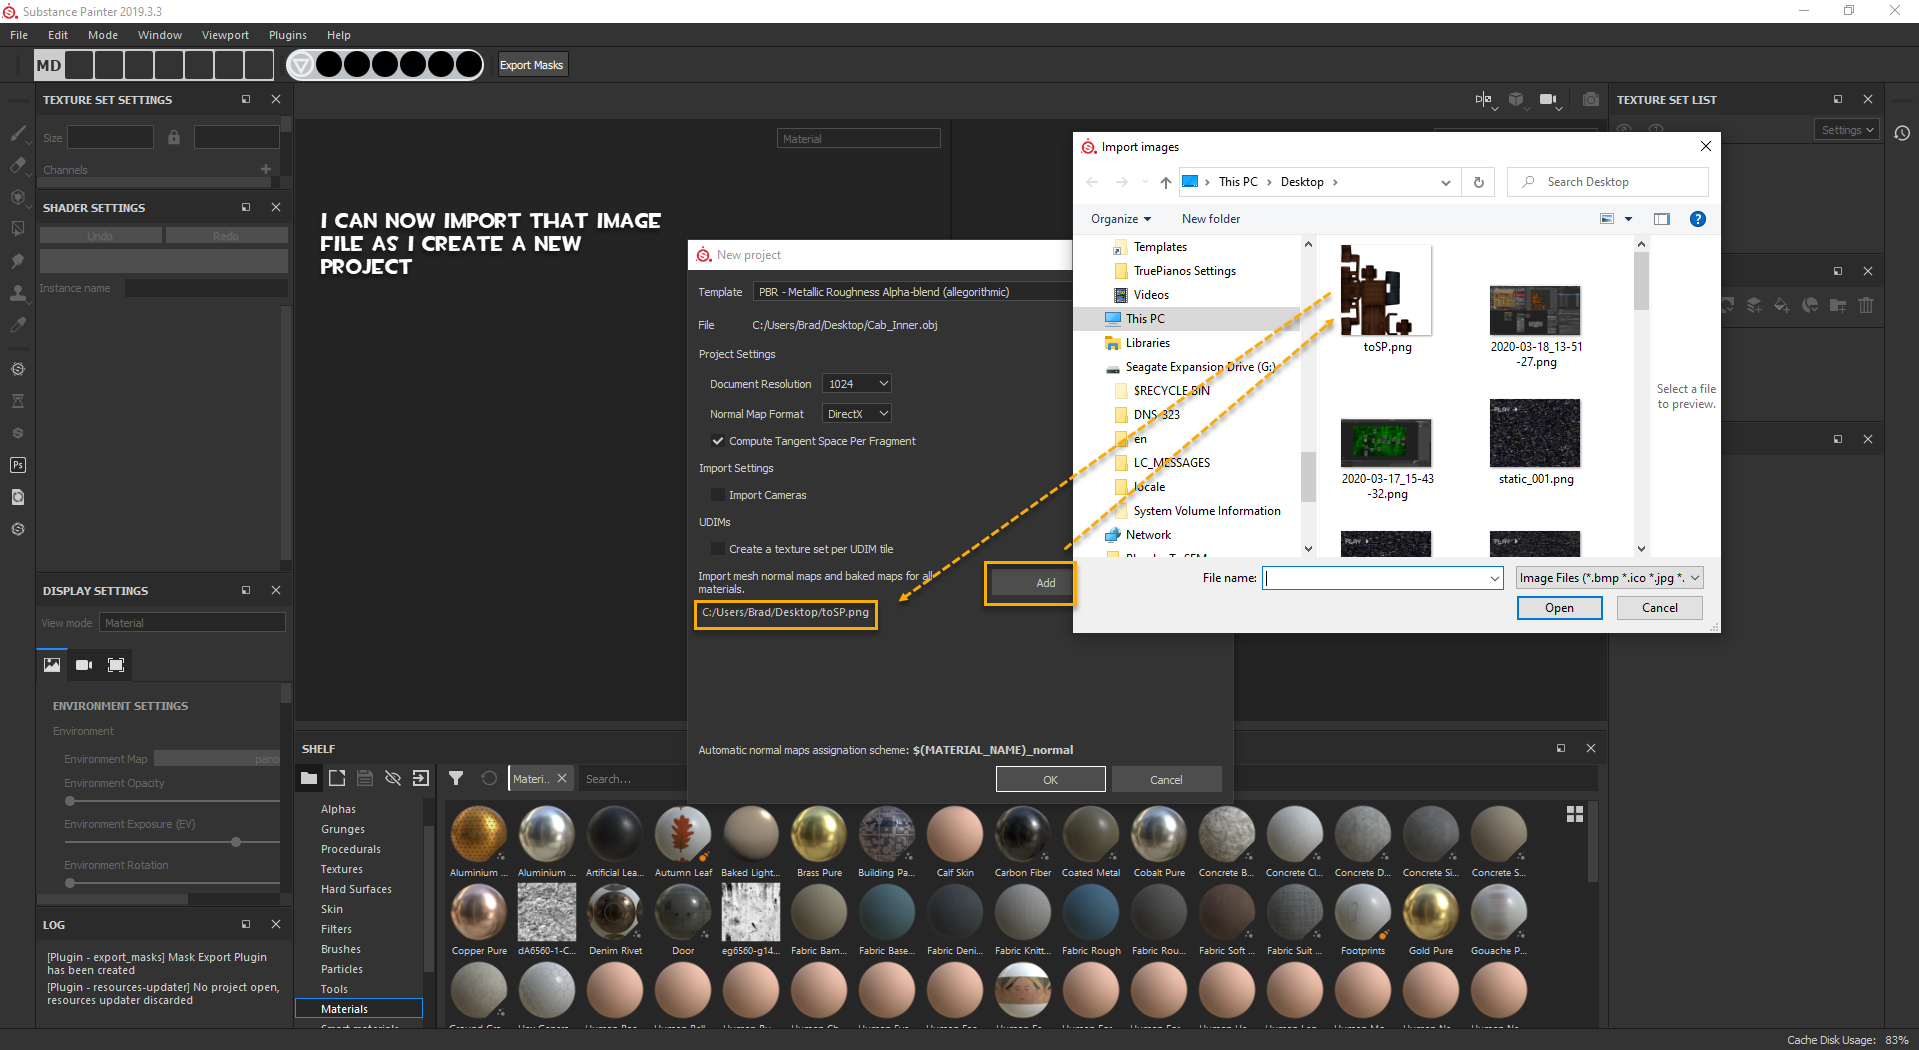Adjust the Environment Opacity slider
The image size is (1919, 1050).
pos(172,801)
